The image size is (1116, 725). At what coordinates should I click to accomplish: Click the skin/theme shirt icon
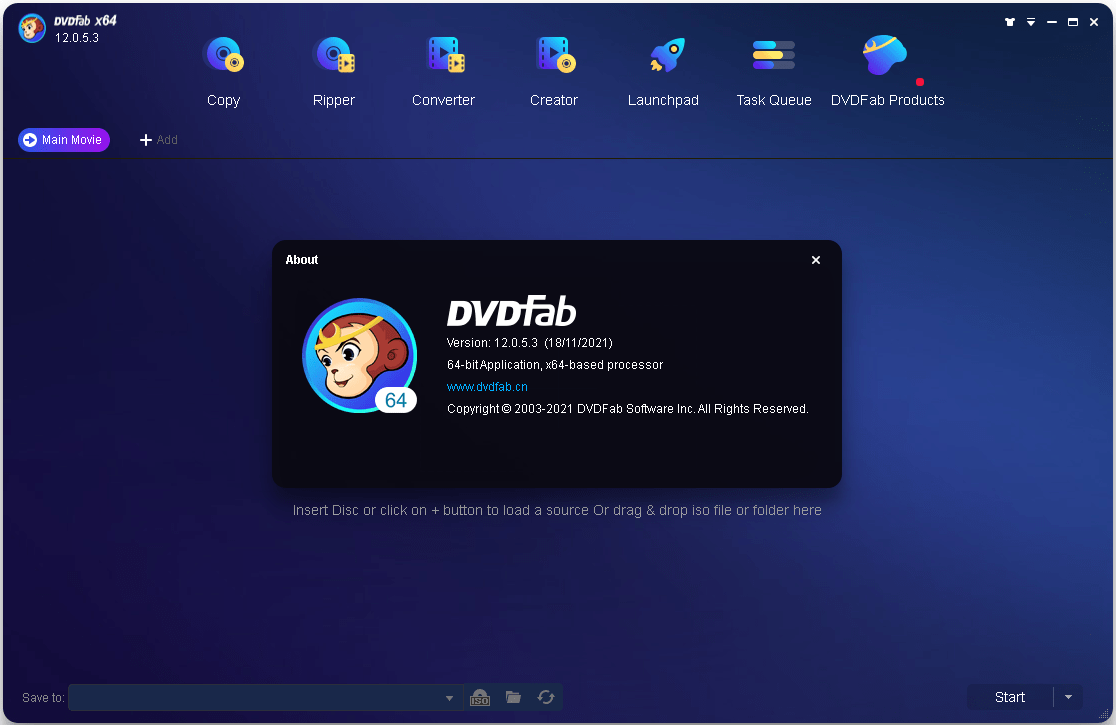tap(1009, 22)
